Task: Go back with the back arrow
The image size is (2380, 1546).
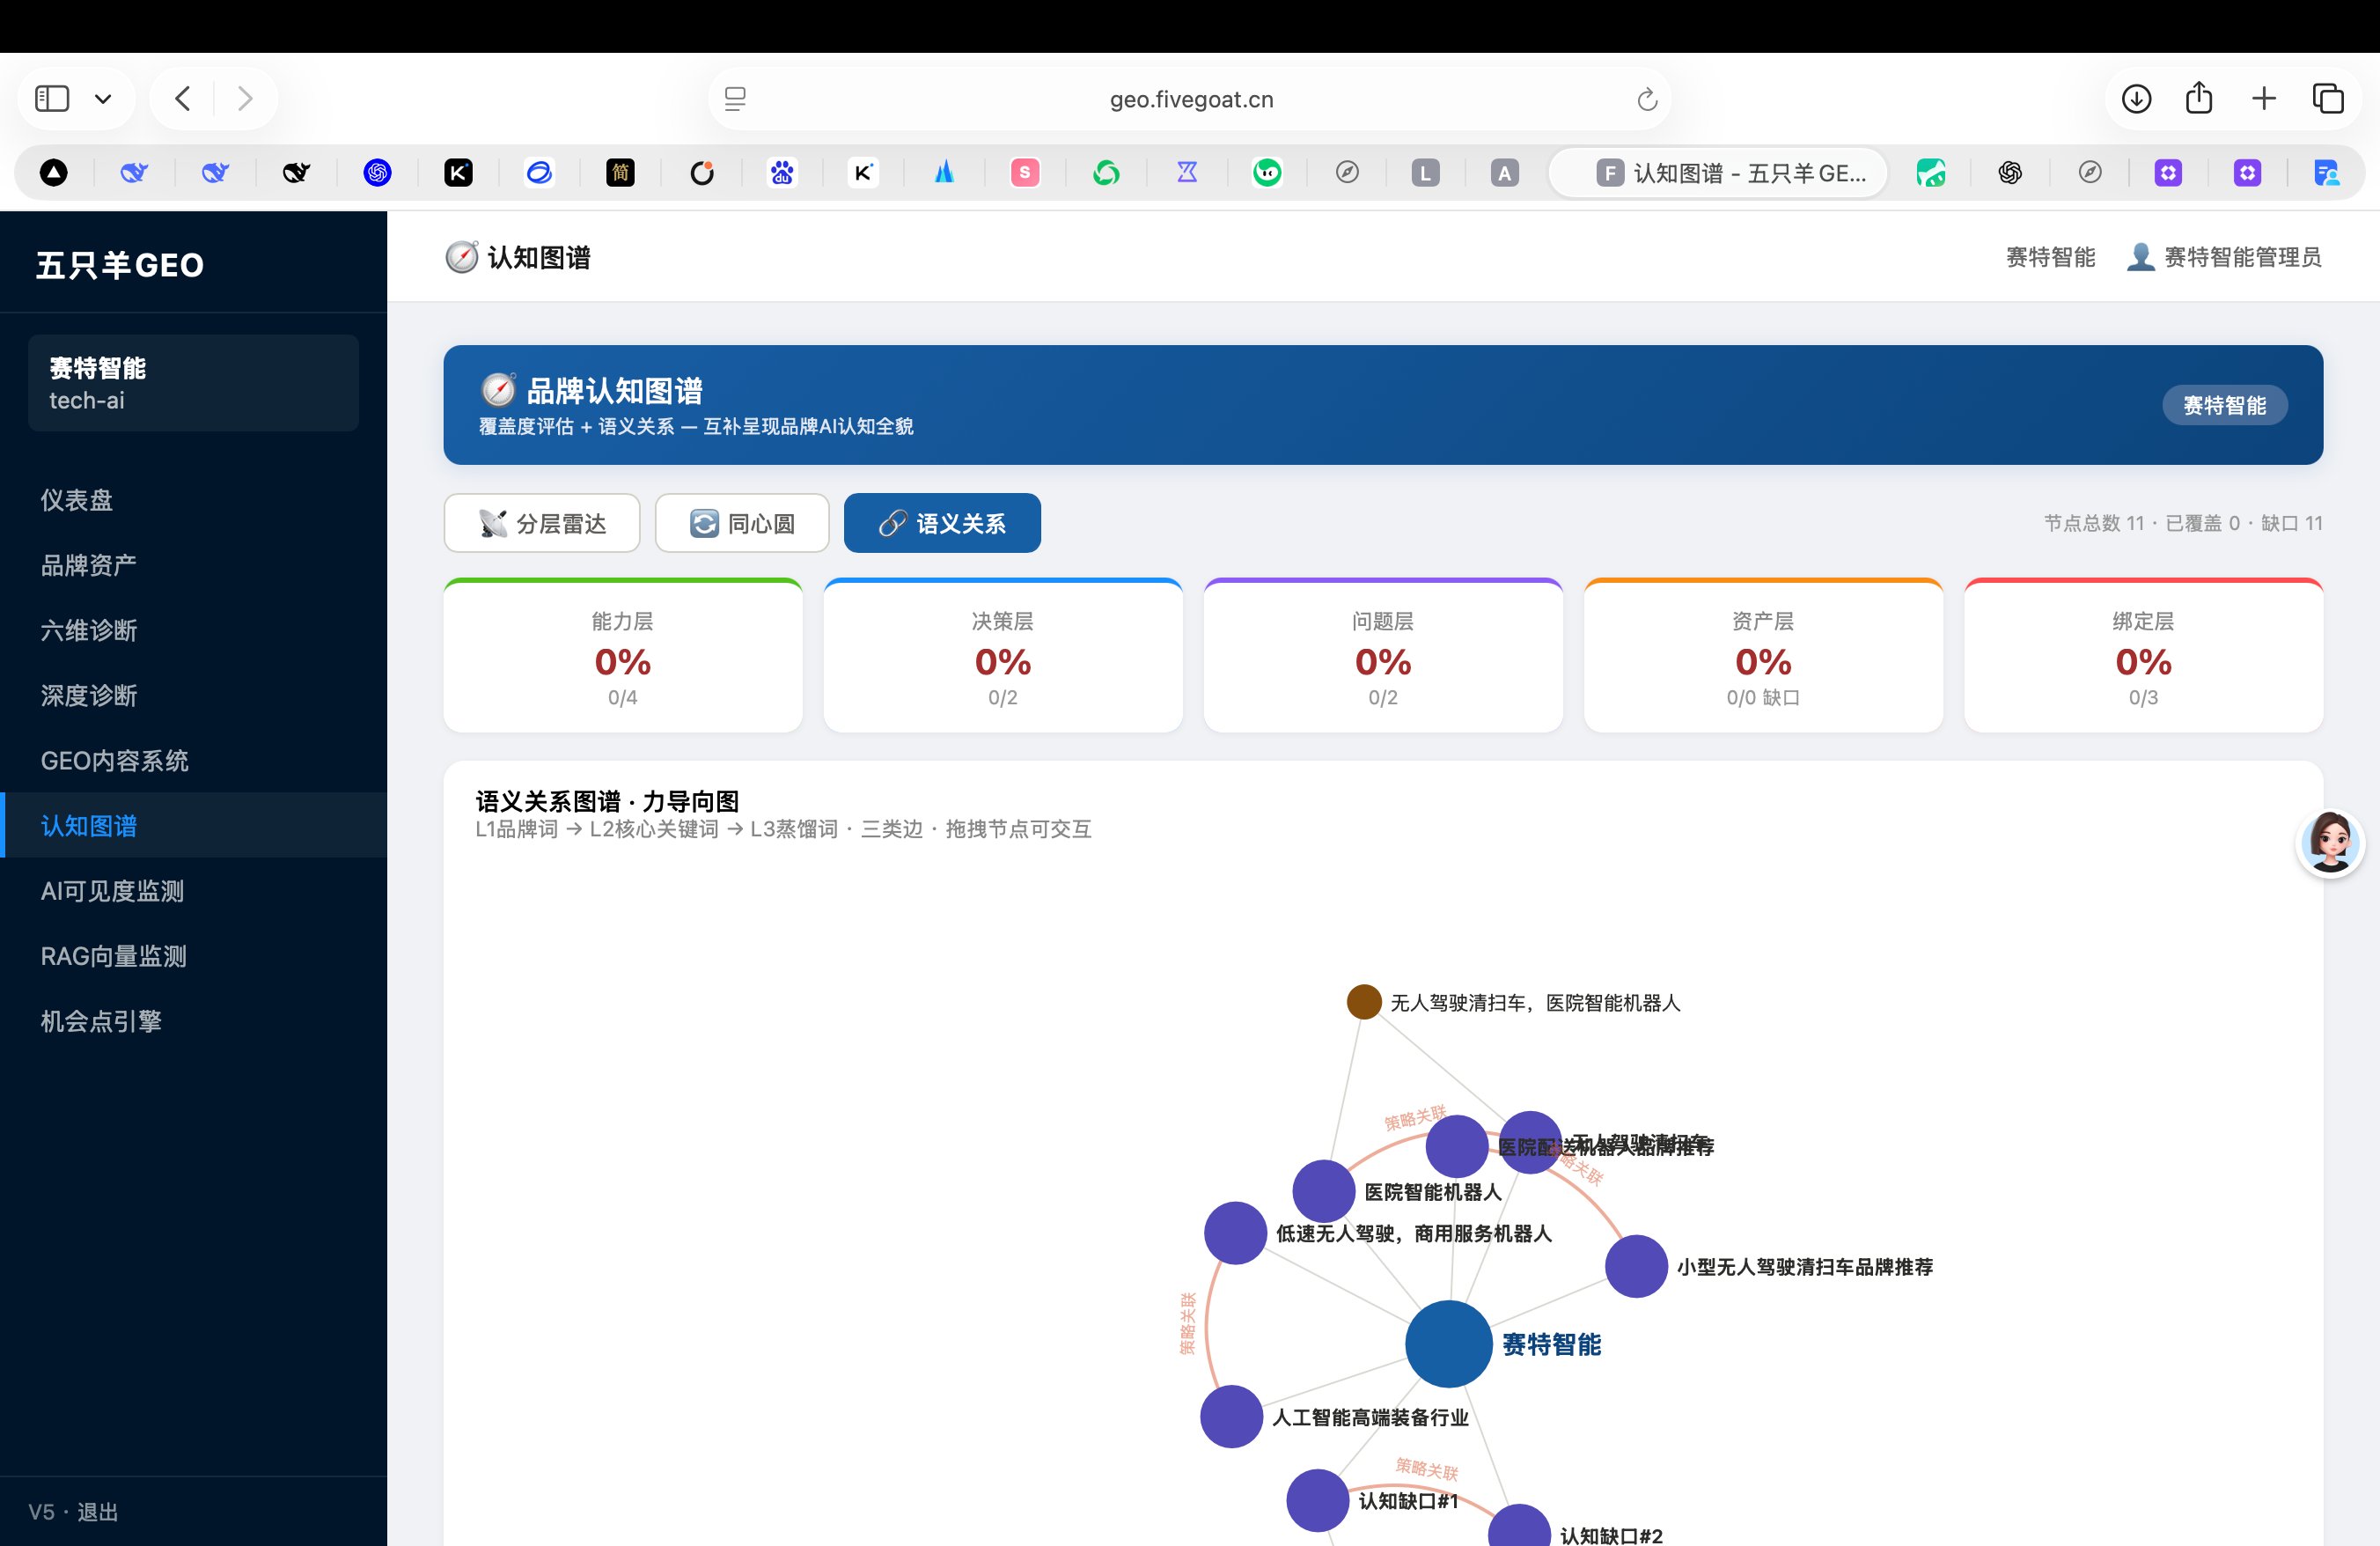Action: pyautogui.click(x=182, y=98)
